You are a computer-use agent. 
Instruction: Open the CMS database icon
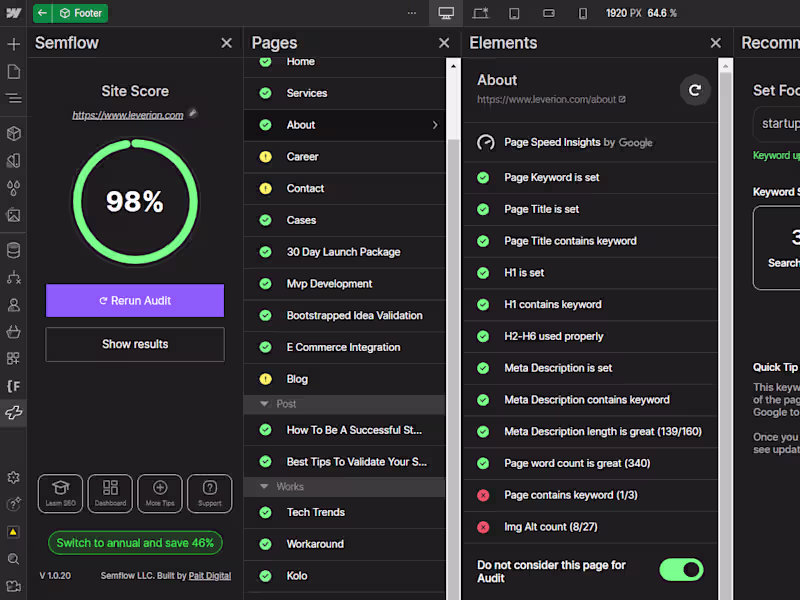[x=14, y=250]
